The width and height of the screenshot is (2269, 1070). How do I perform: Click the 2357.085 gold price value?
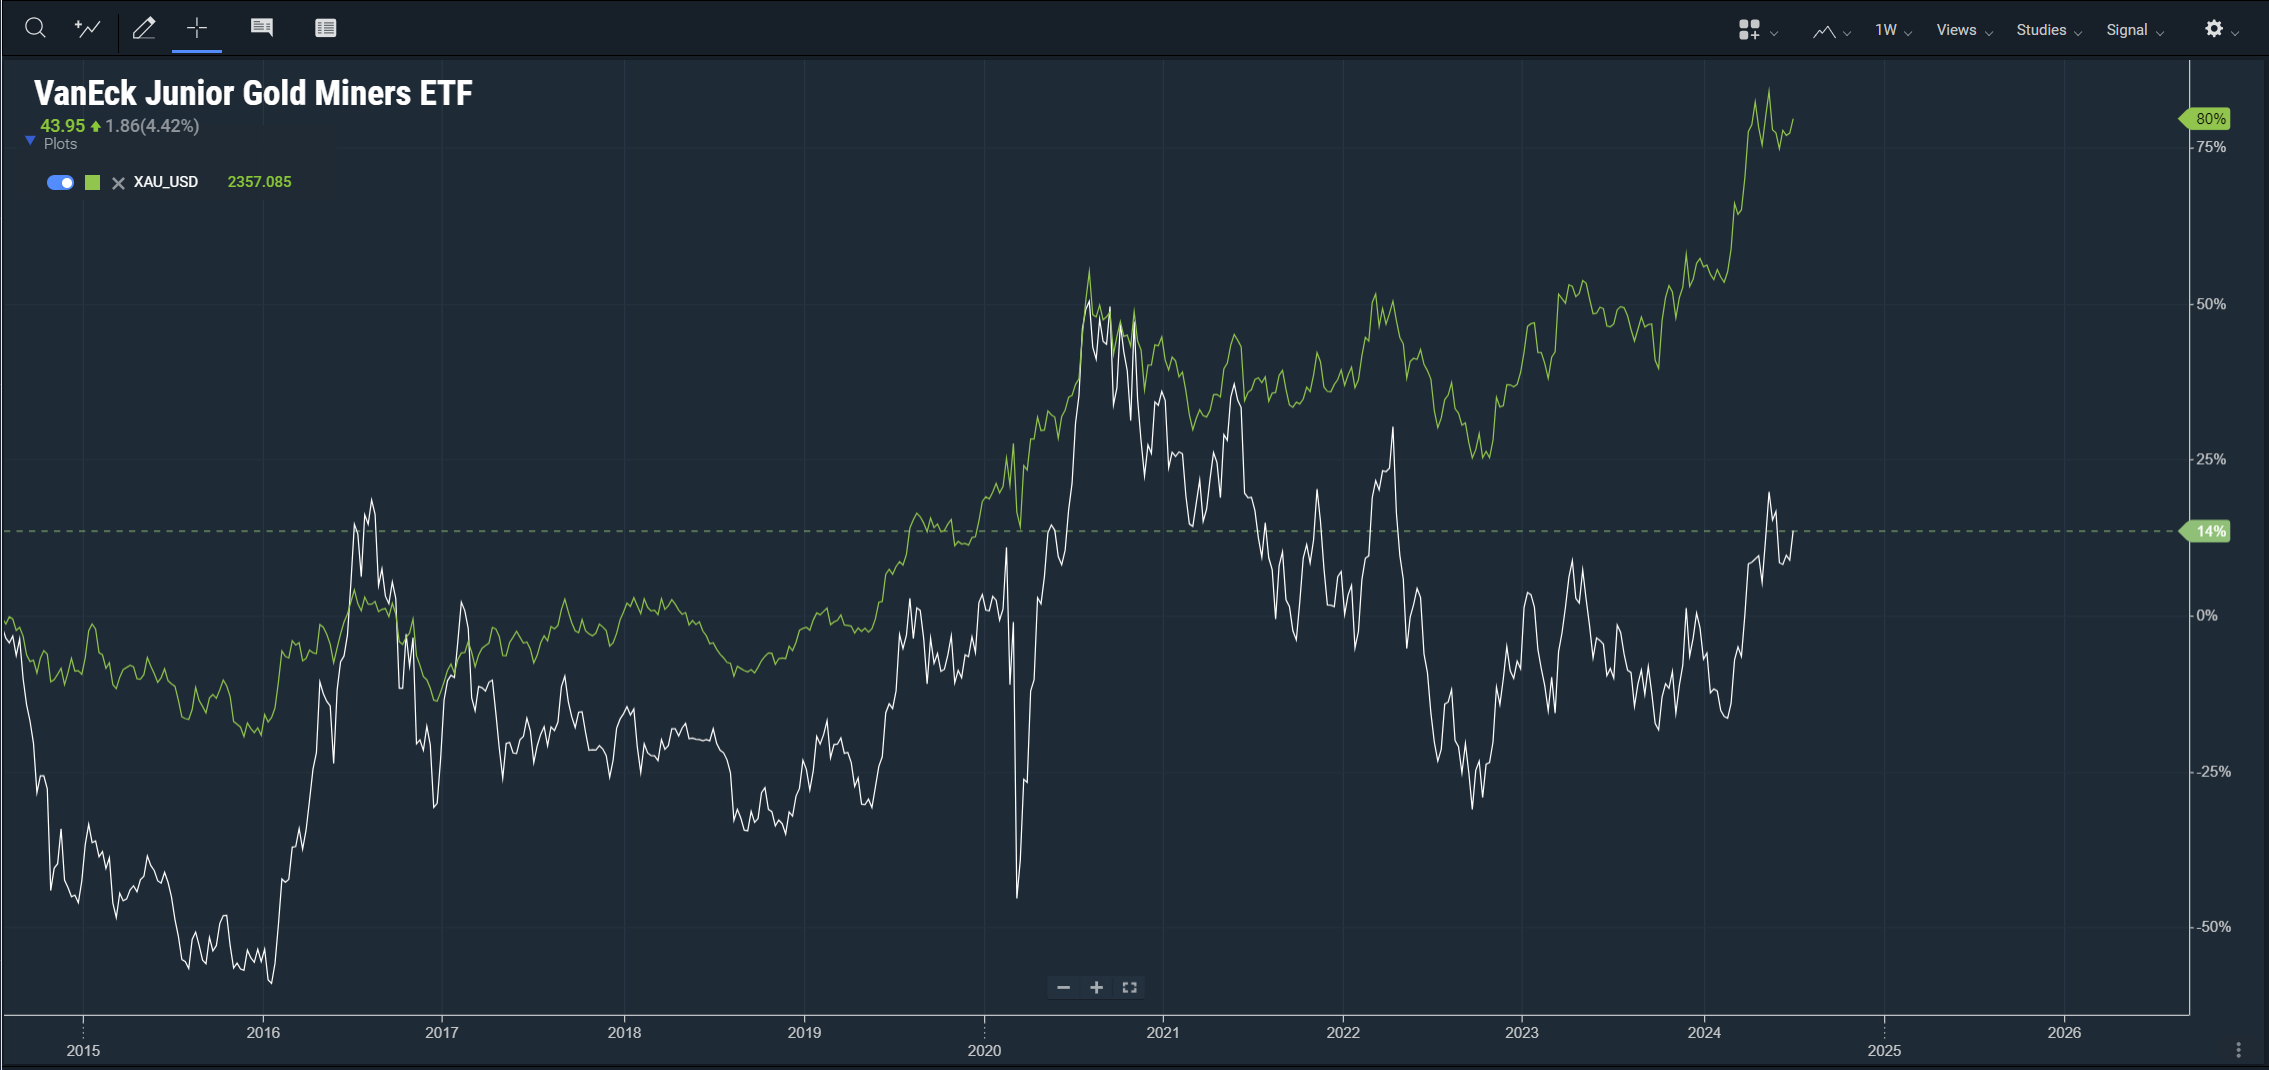[x=259, y=182]
